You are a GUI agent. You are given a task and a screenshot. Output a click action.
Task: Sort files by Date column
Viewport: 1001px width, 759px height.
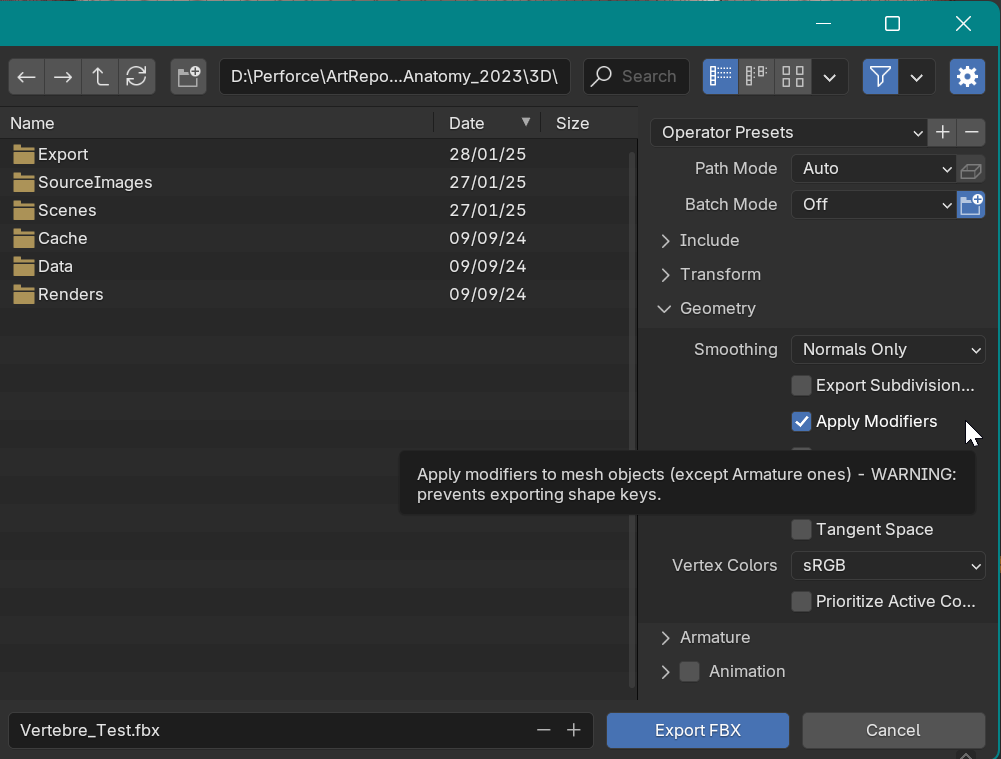(487, 123)
